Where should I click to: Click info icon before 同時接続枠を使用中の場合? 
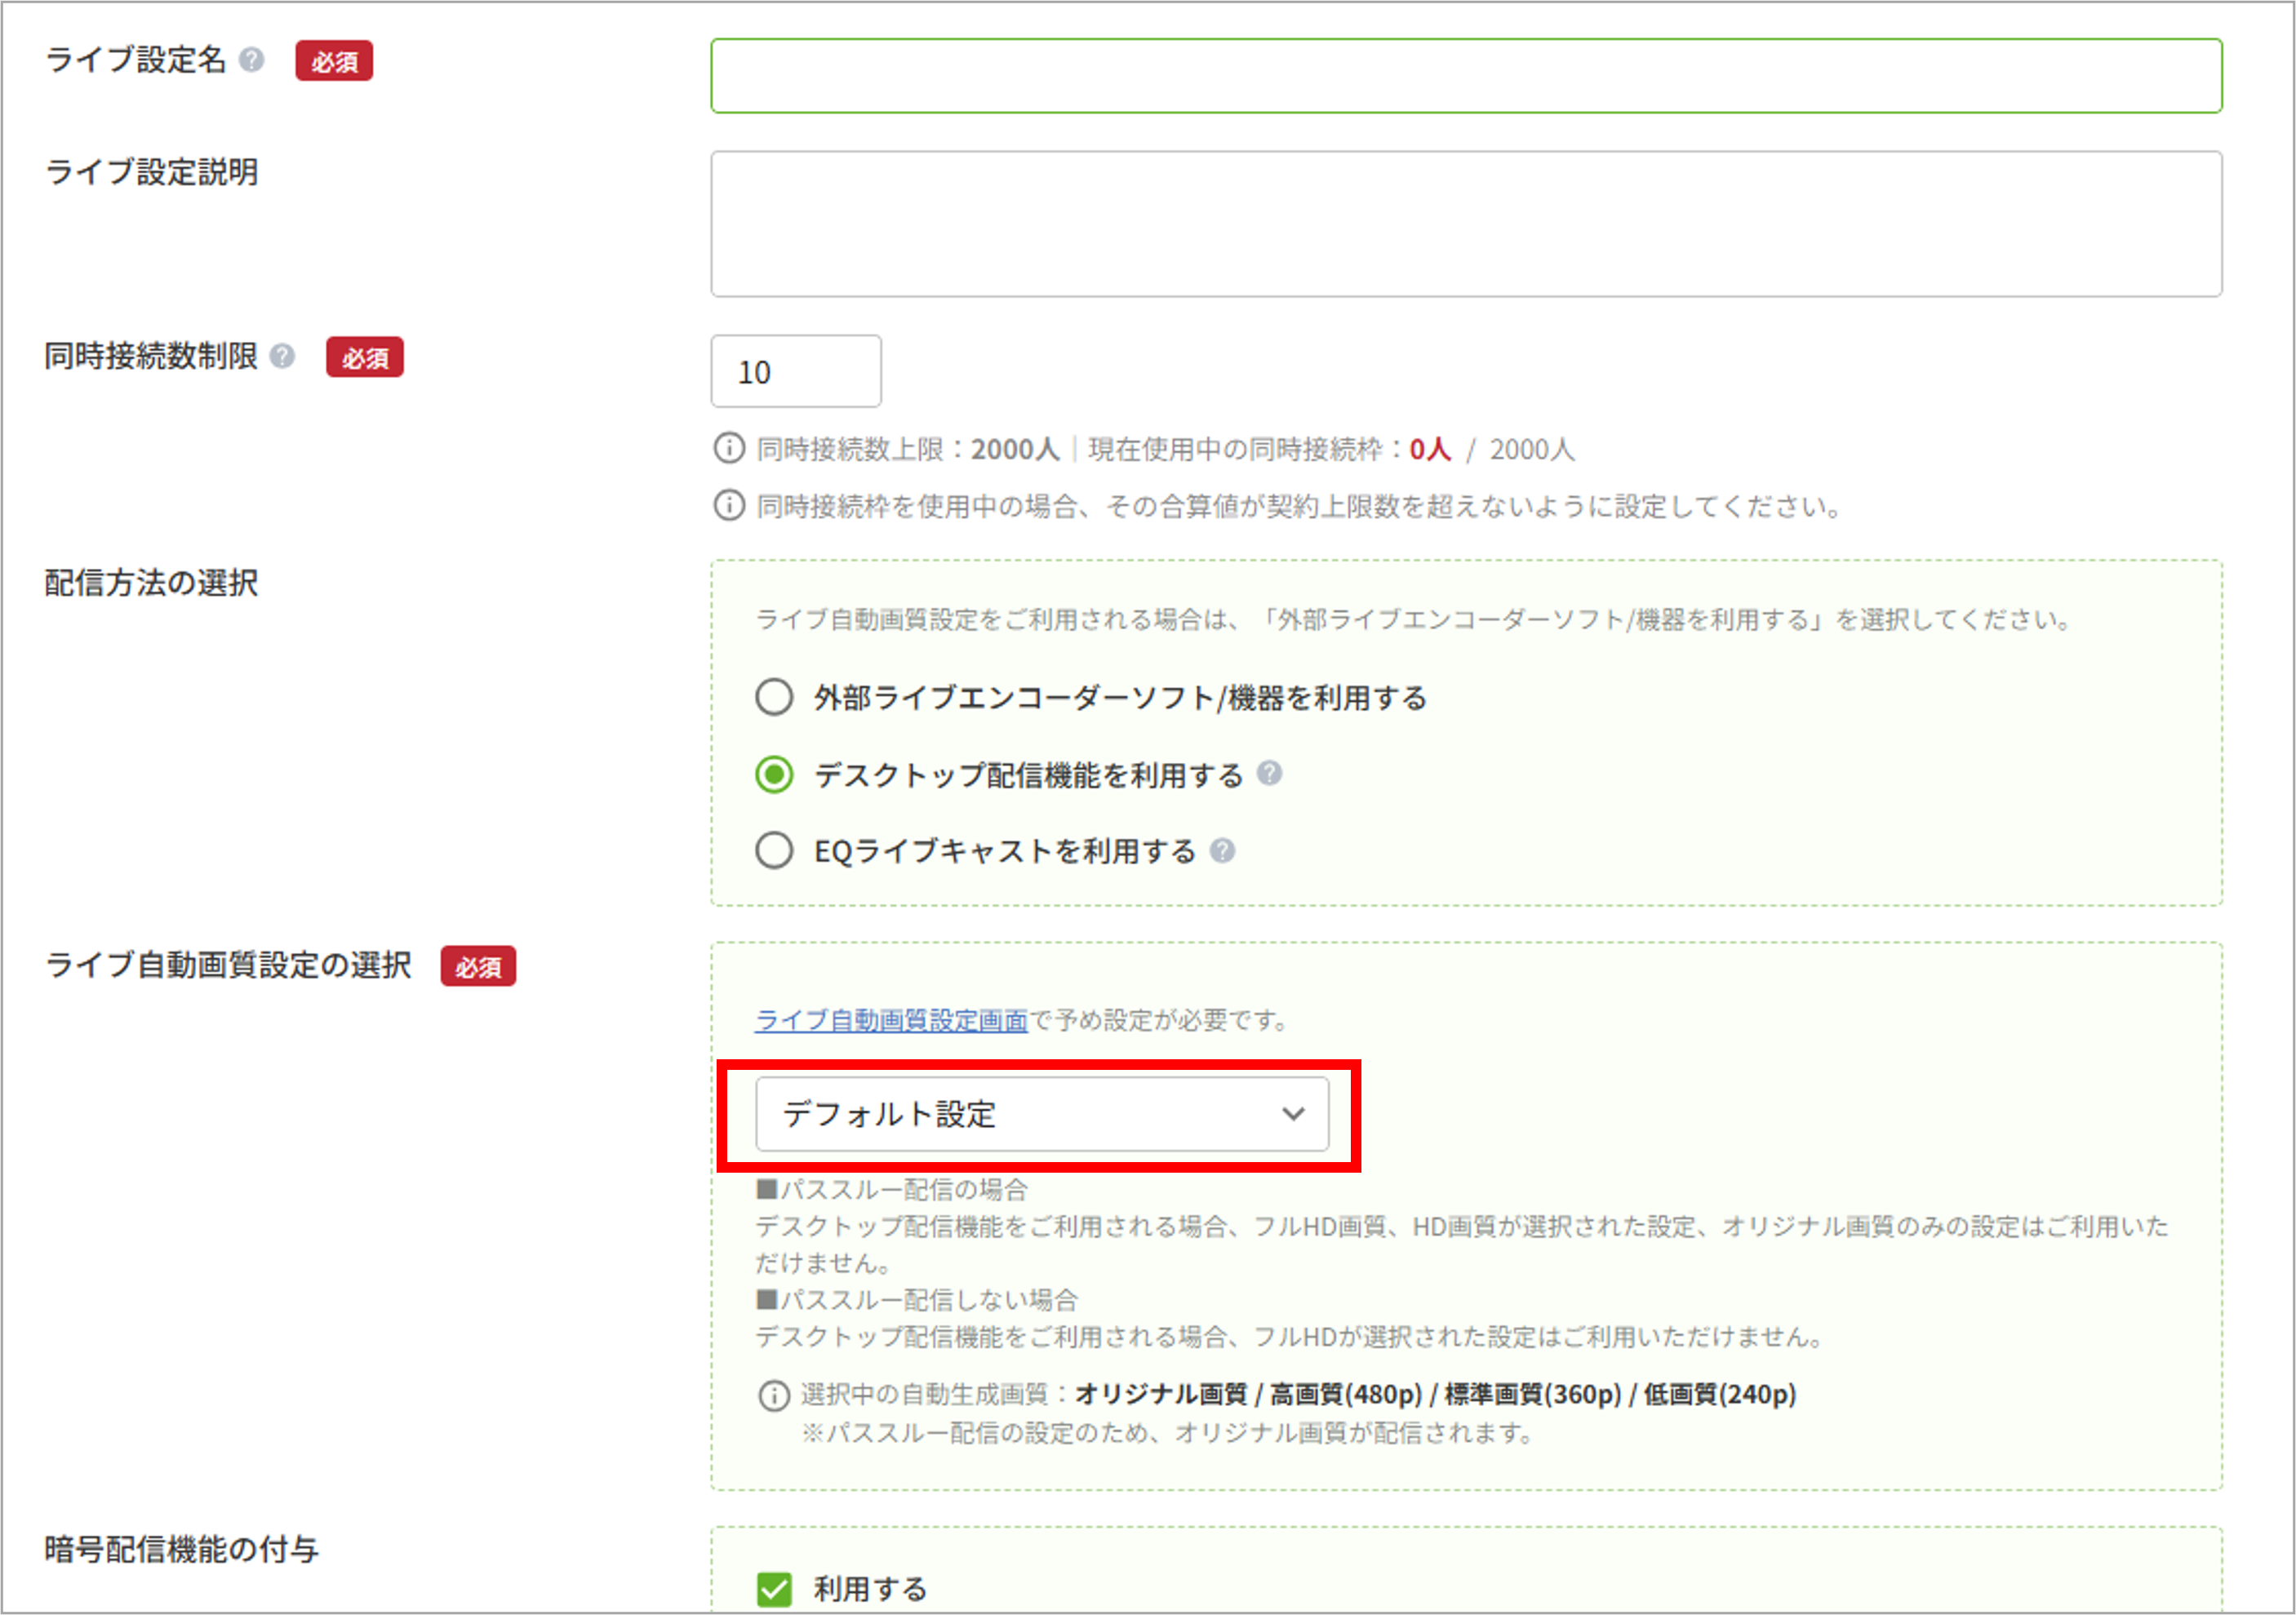tap(729, 505)
